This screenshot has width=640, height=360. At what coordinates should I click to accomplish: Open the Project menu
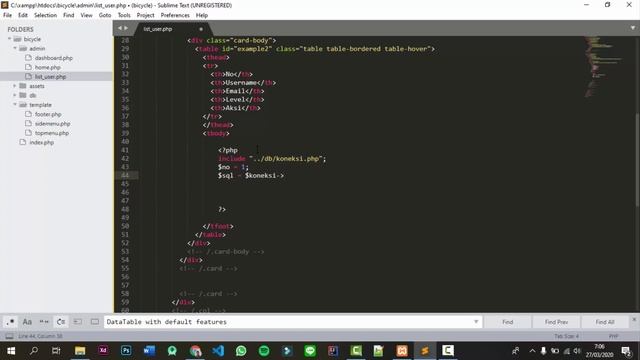point(146,15)
